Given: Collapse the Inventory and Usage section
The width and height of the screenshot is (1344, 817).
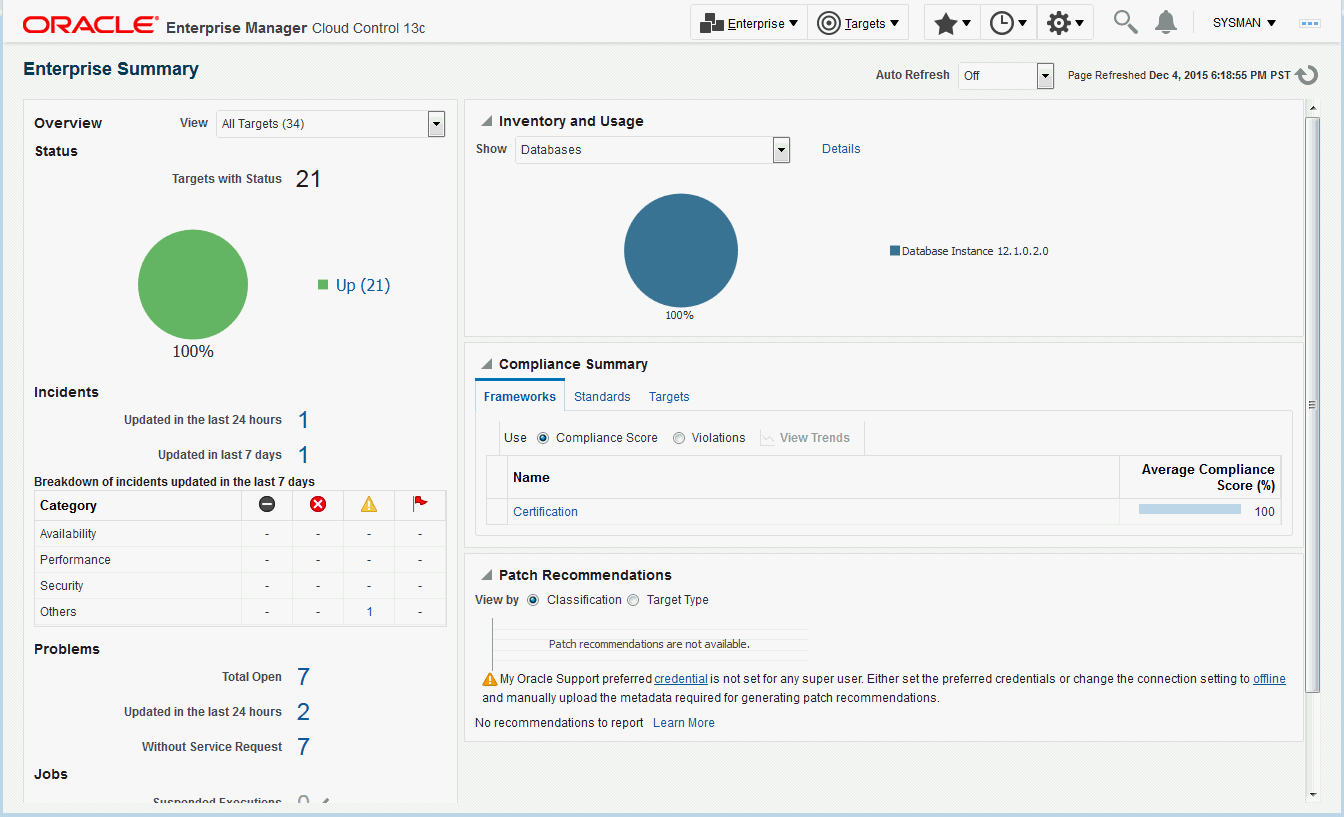Looking at the screenshot, I should coord(487,121).
